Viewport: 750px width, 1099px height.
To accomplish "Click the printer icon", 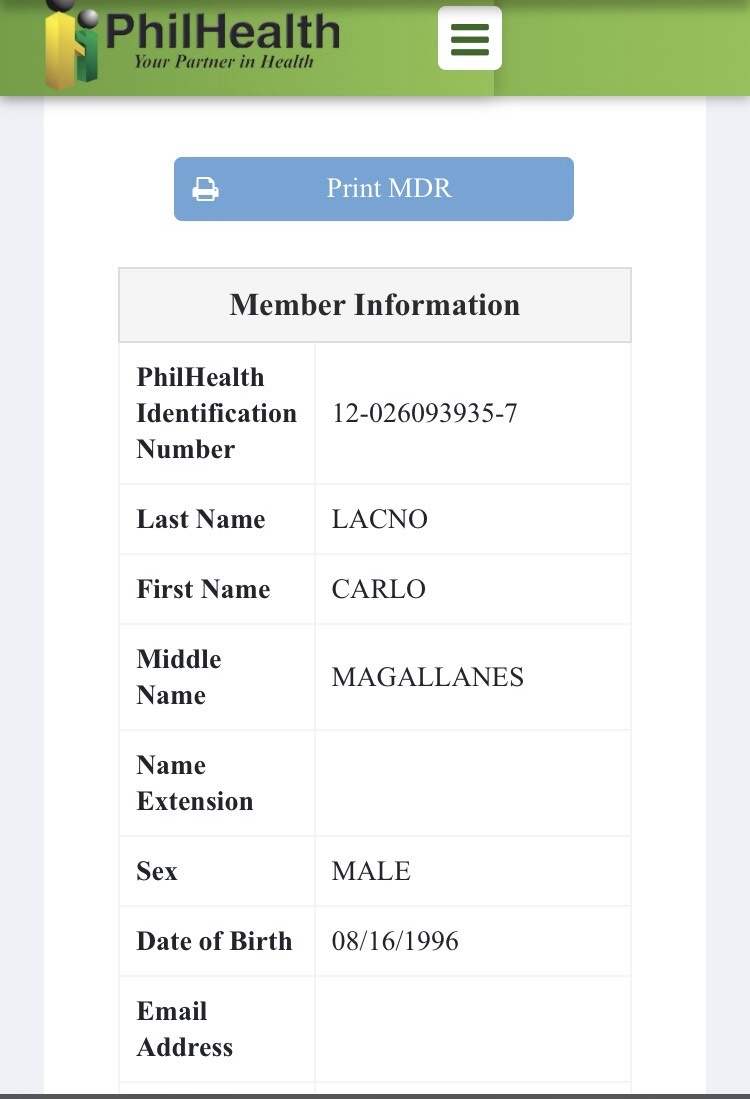I will coord(205,188).
